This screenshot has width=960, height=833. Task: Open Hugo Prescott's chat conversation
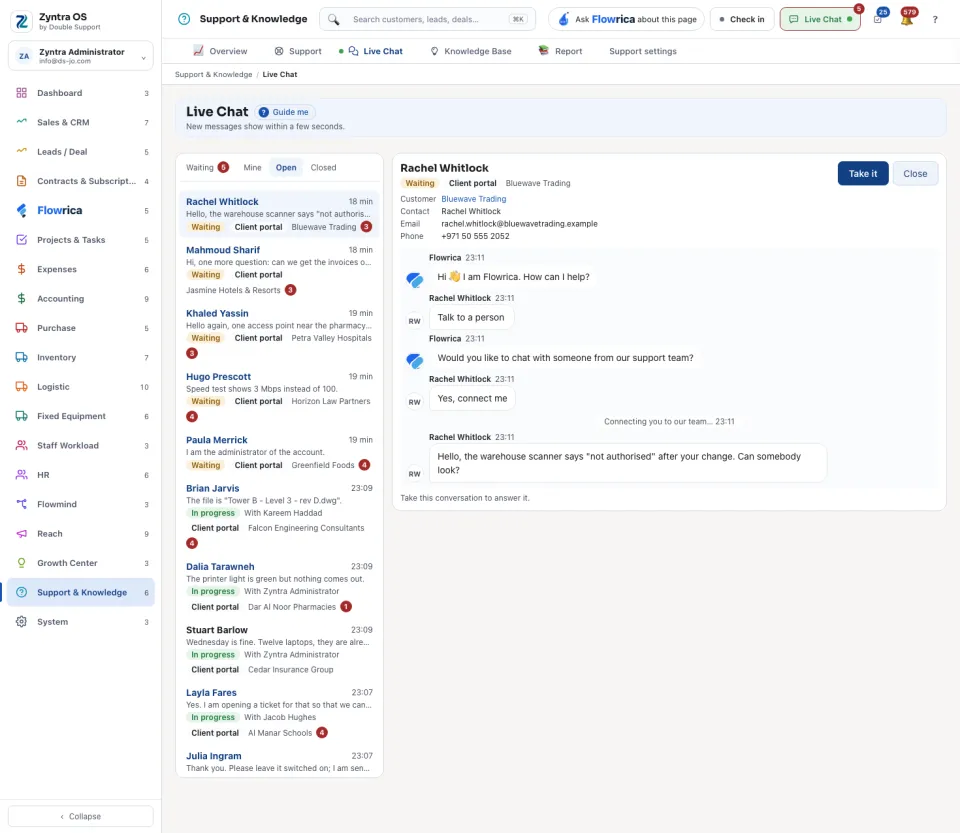click(x=279, y=397)
